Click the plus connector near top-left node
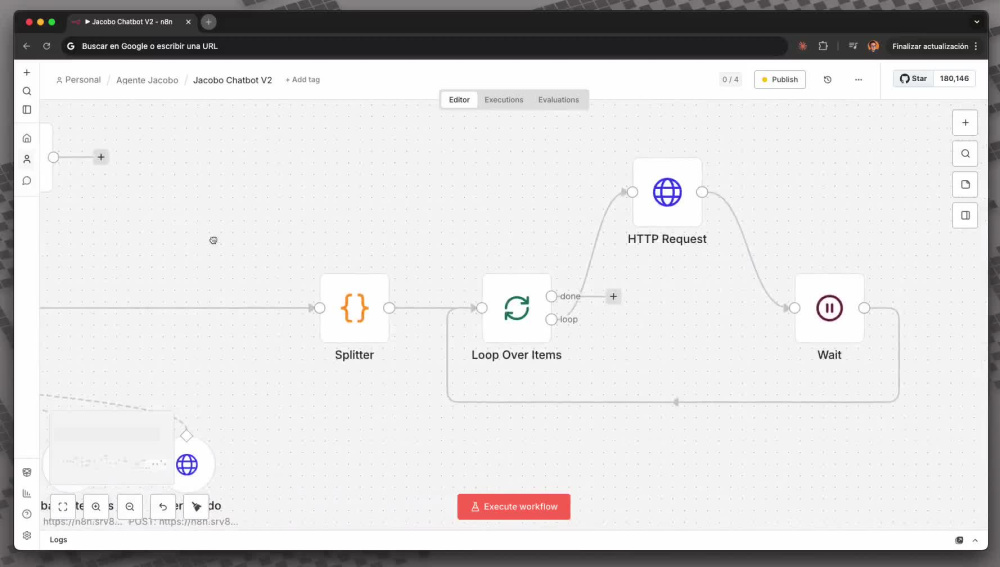 tap(101, 157)
